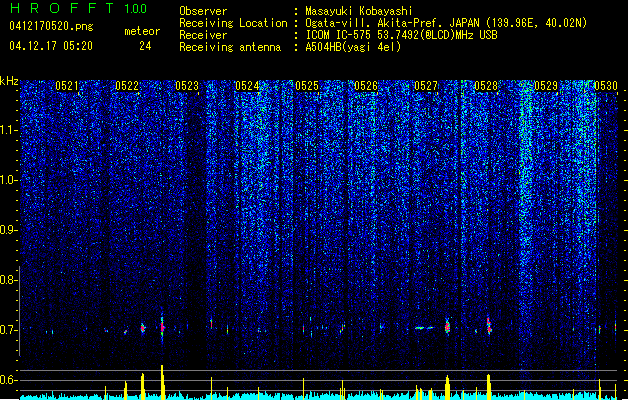Click the 0526 time marker
Image resolution: width=629 pixels, height=400 pixels.
(x=366, y=86)
